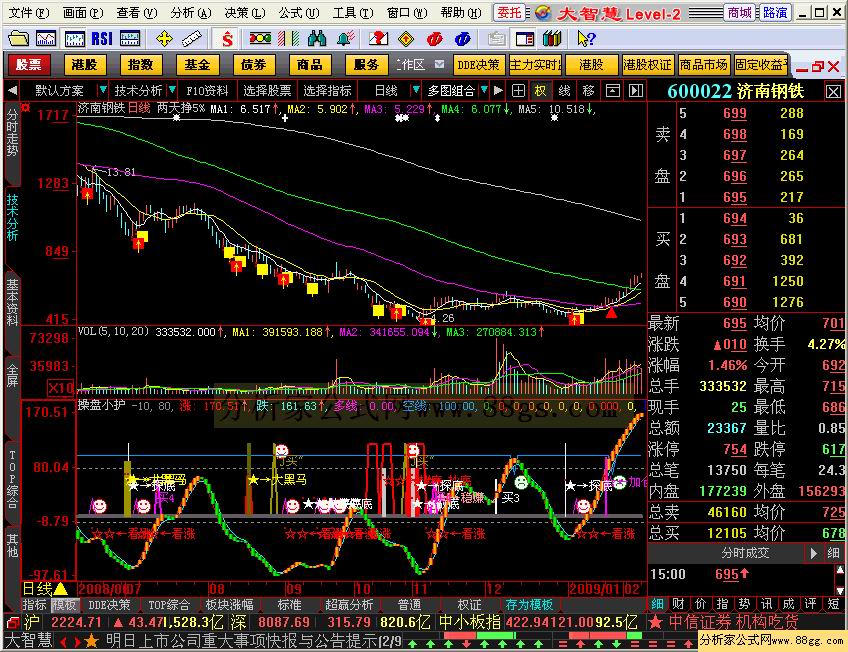Click the 股票 category button
The height and width of the screenshot is (652, 848).
[29, 65]
